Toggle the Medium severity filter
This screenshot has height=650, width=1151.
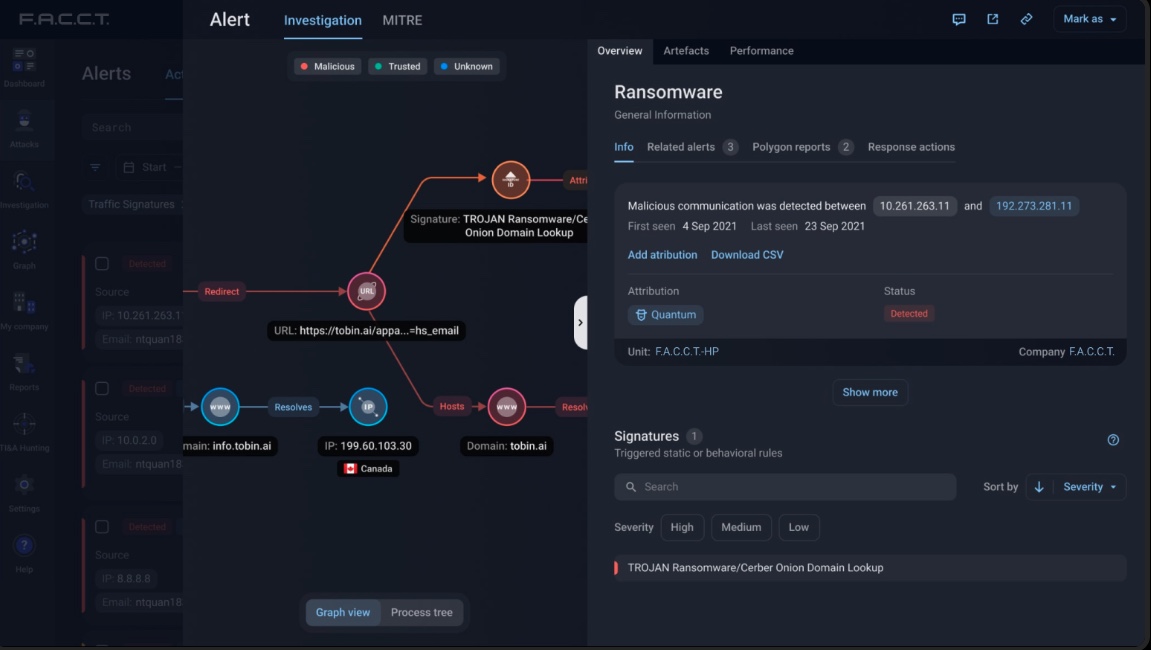point(741,527)
